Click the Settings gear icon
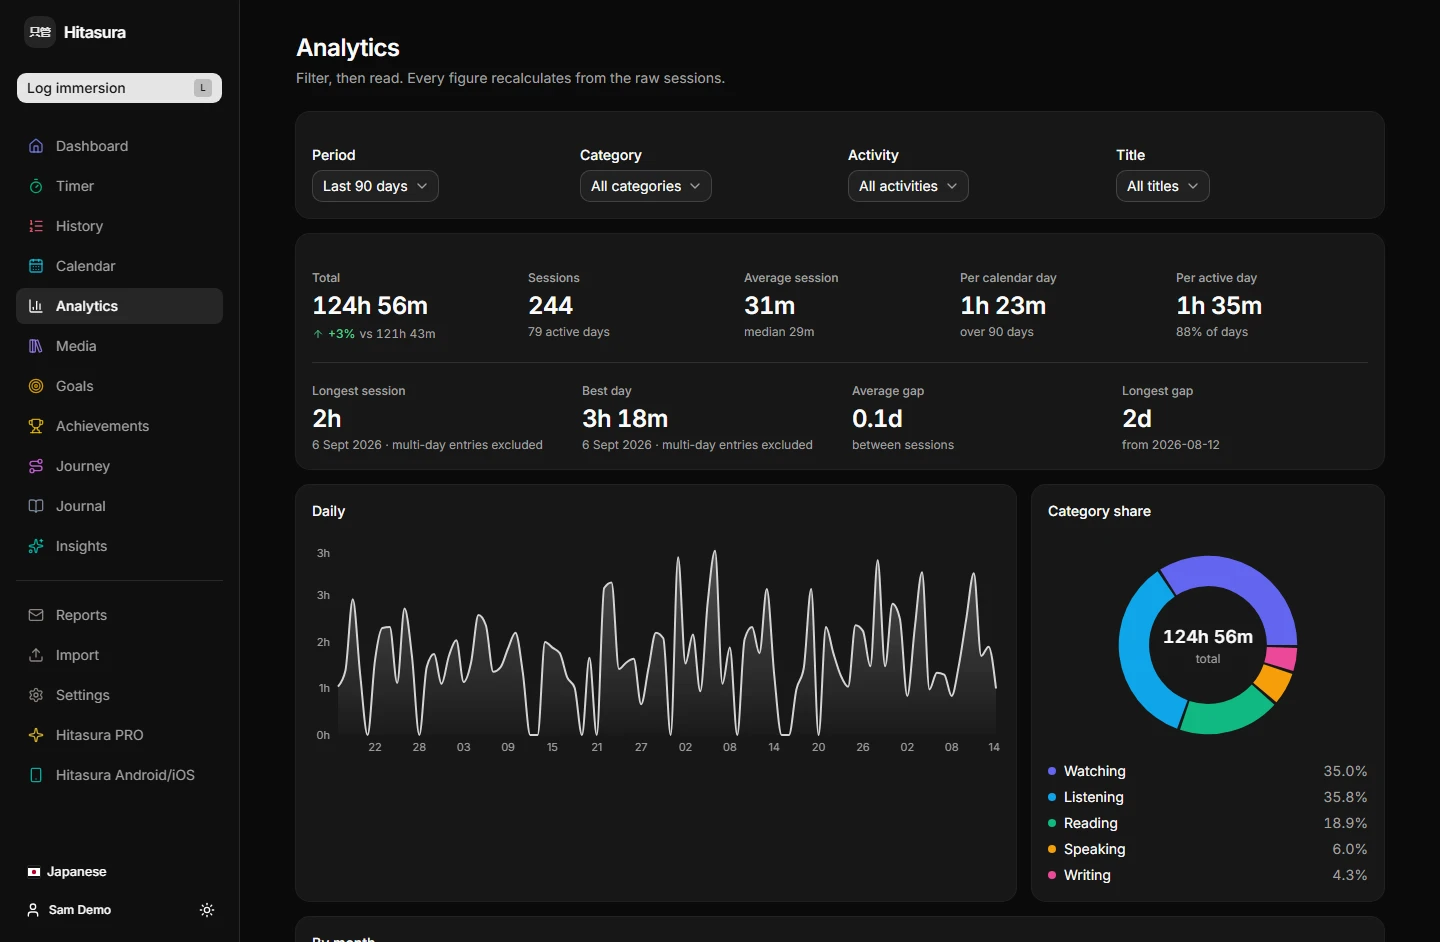Viewport: 1440px width, 942px height. tap(36, 695)
